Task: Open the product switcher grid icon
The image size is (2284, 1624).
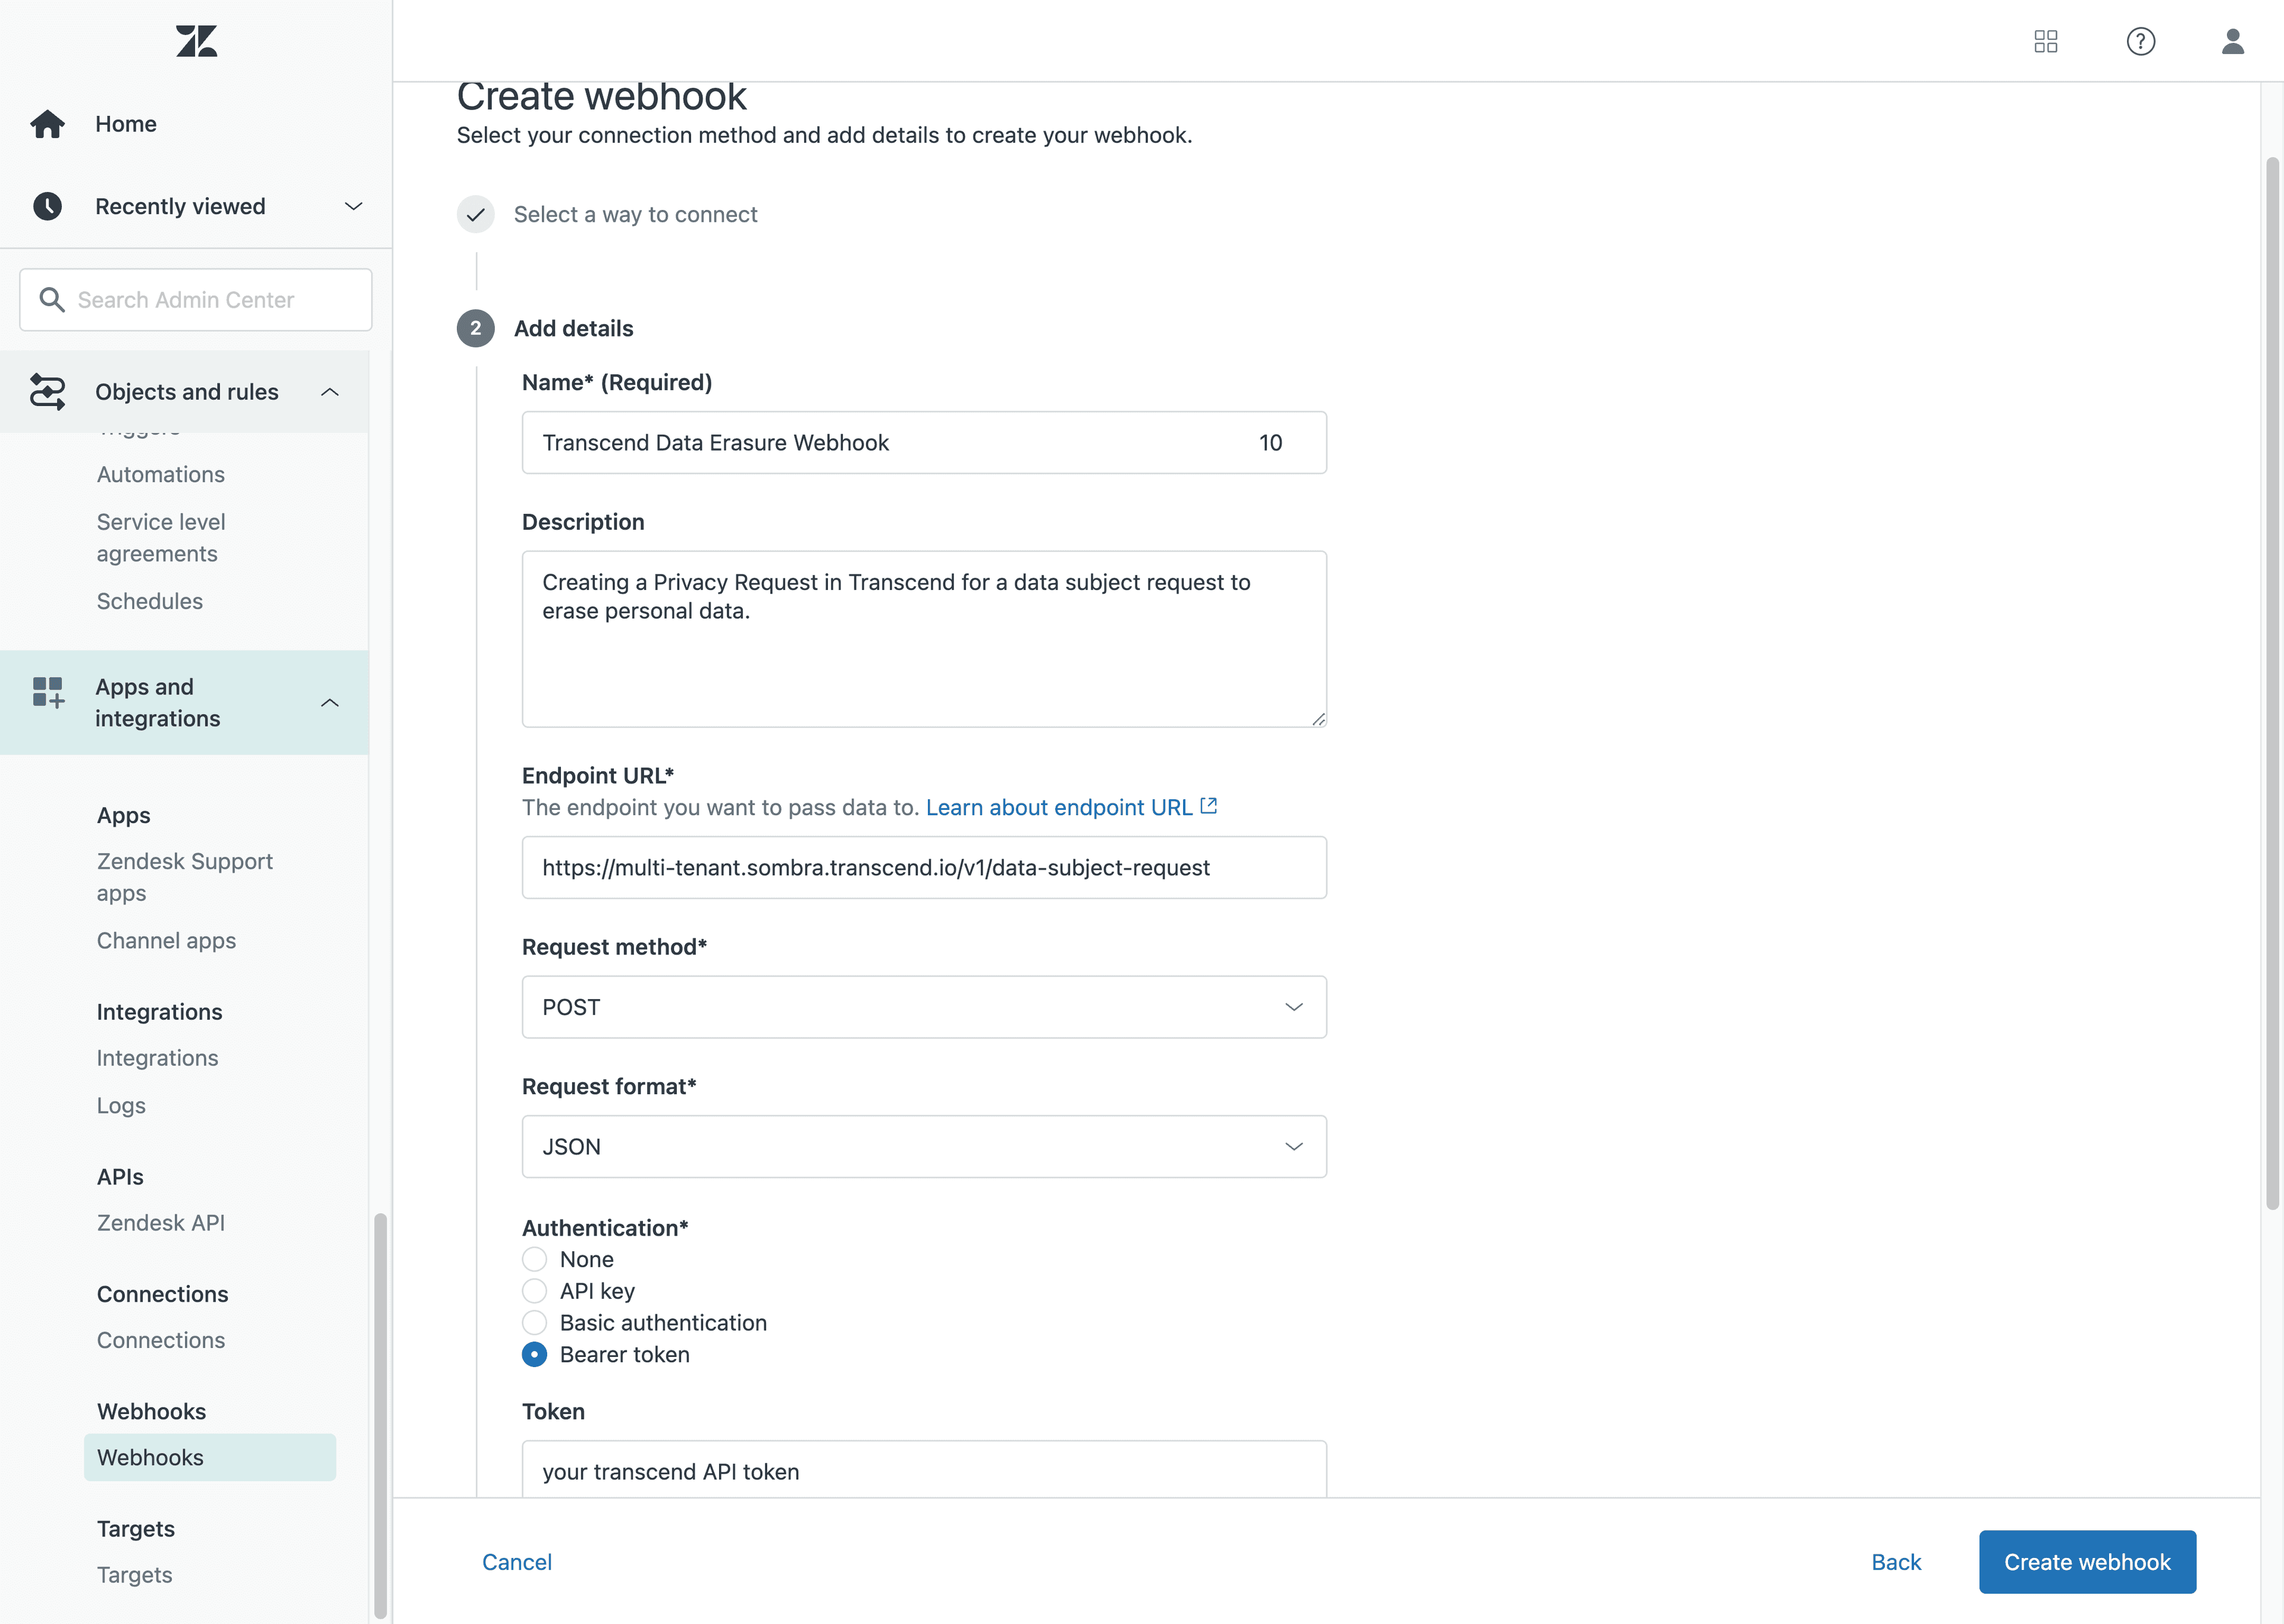Action: (2046, 41)
